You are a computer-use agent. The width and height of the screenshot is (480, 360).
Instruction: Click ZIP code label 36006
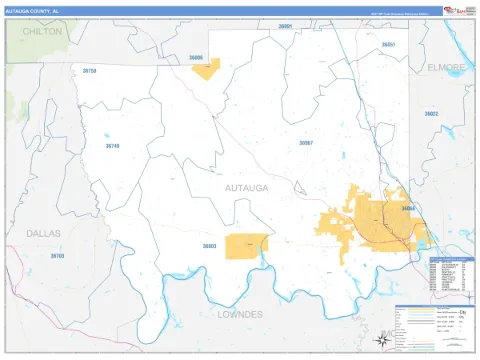[196, 58]
